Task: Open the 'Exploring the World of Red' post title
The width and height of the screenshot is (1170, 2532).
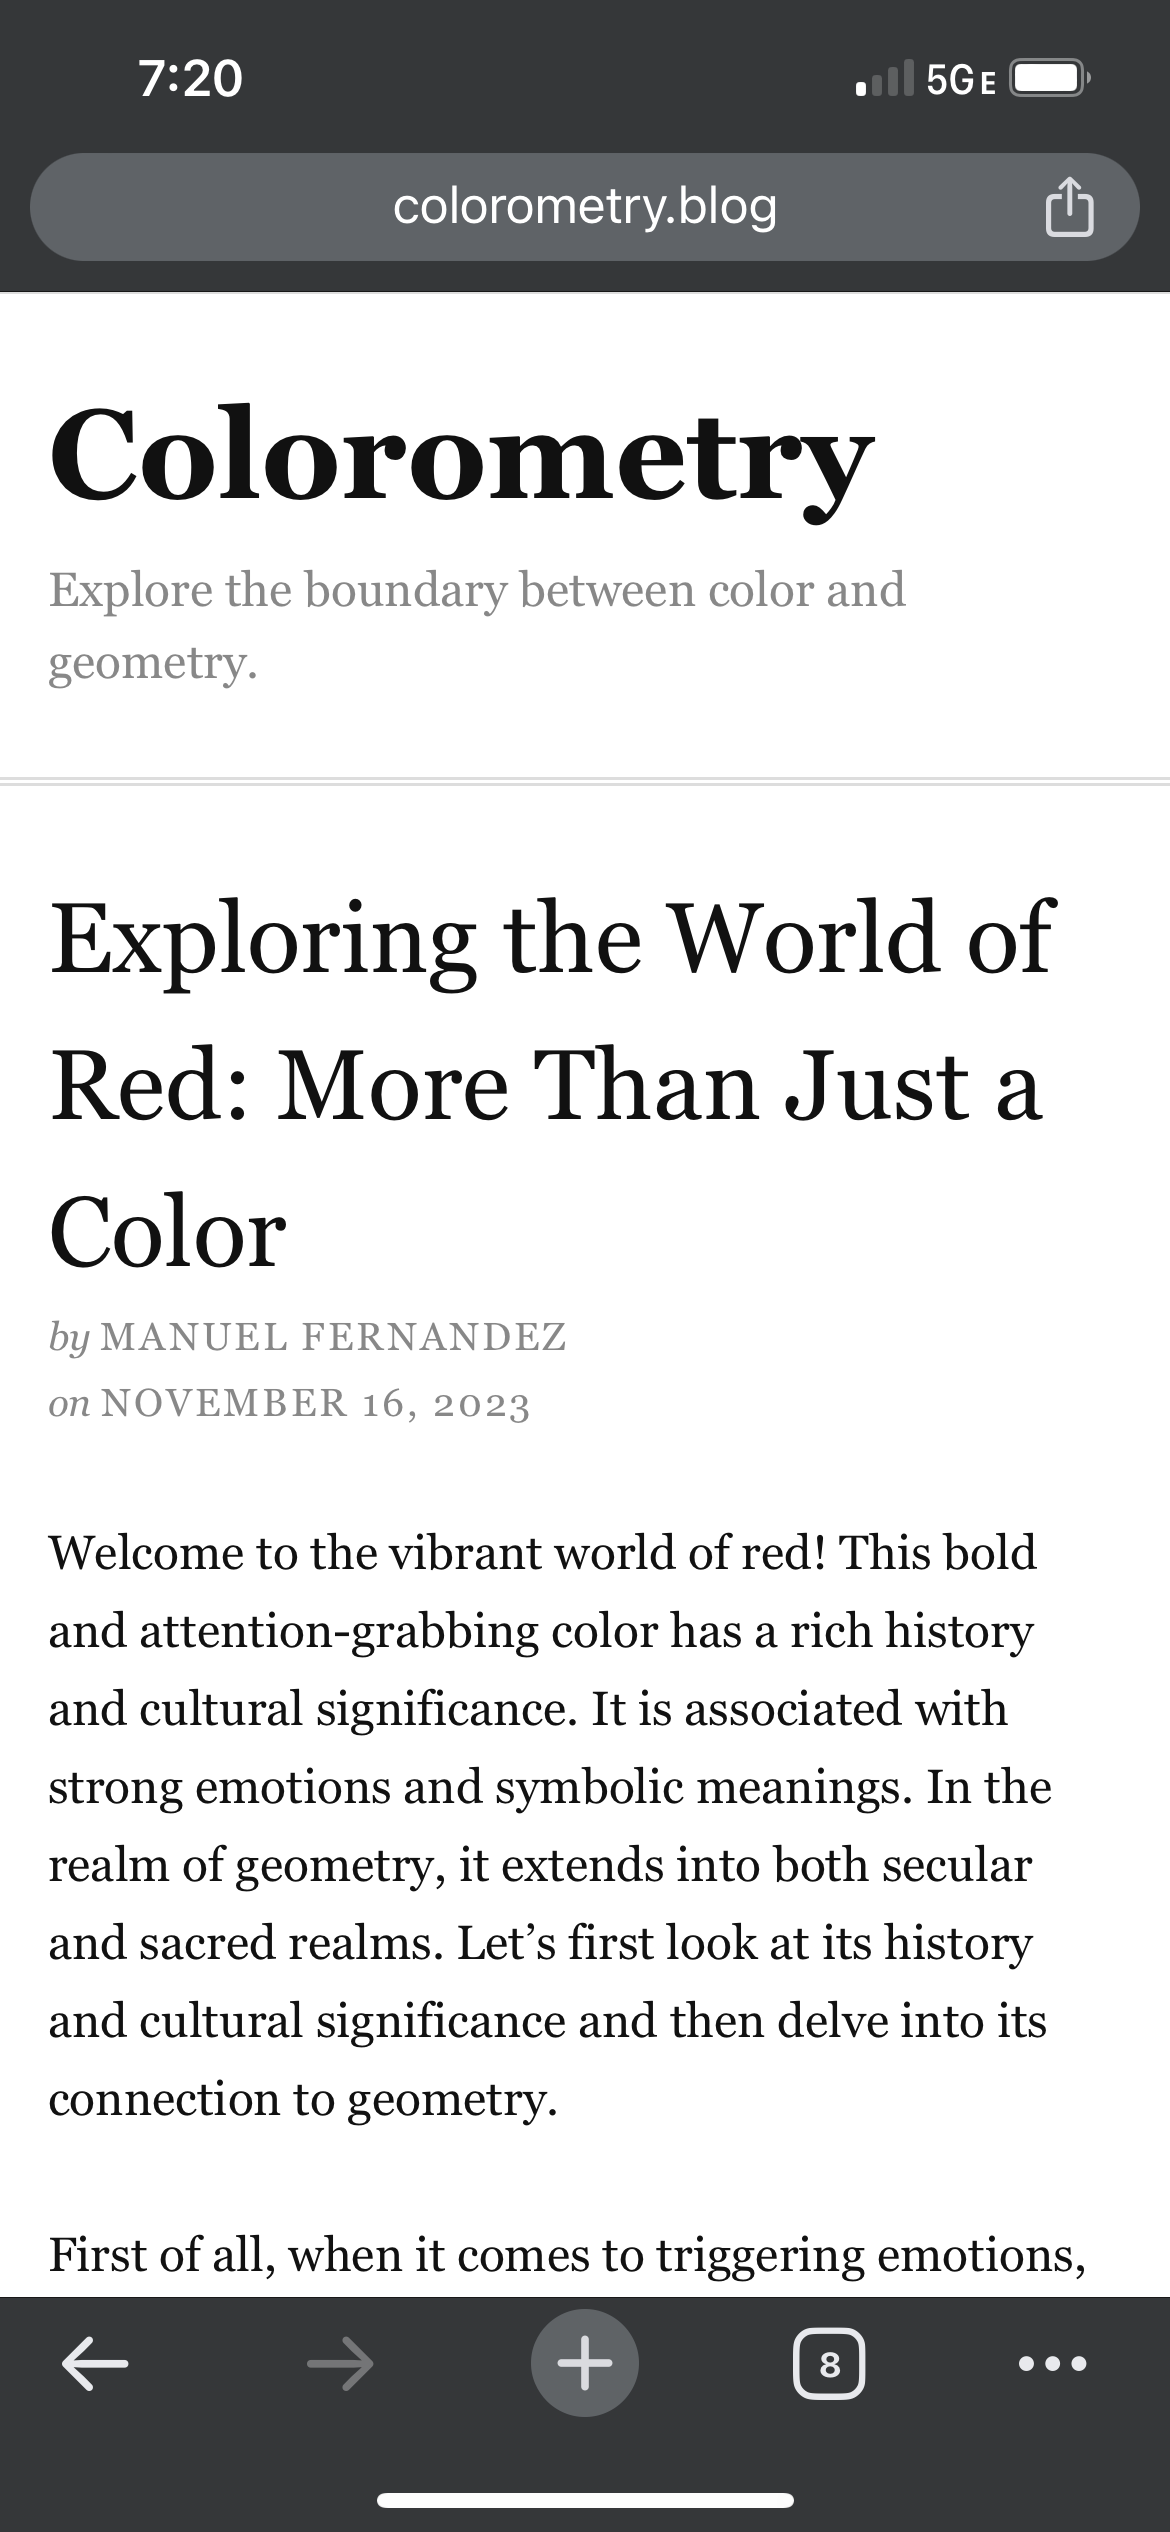Action: tap(550, 1084)
